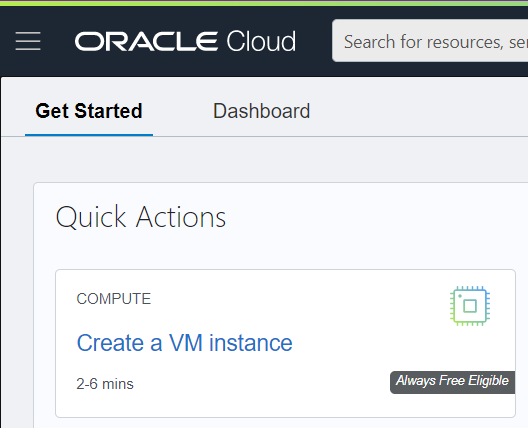This screenshot has height=428, width=528.
Task: Click the blue underline beneath Get Started
Action: tap(89, 135)
